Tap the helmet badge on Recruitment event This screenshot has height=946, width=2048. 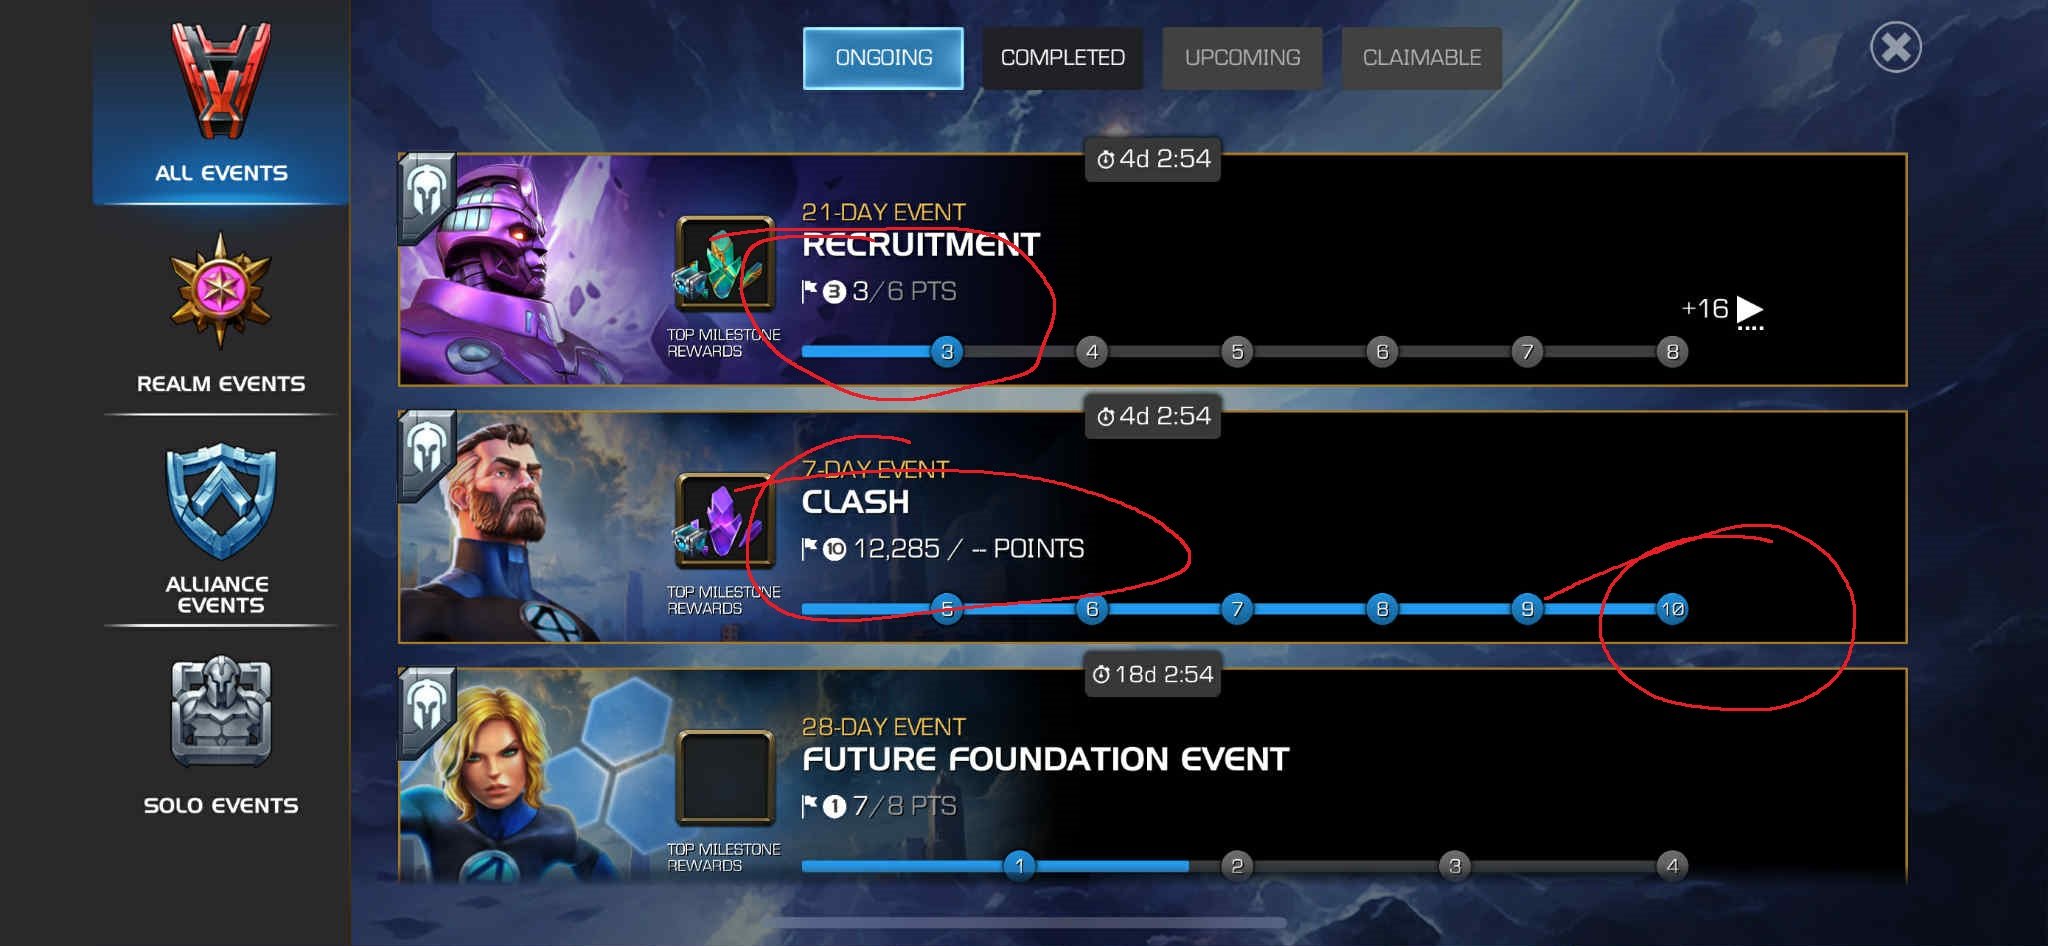click(x=428, y=196)
